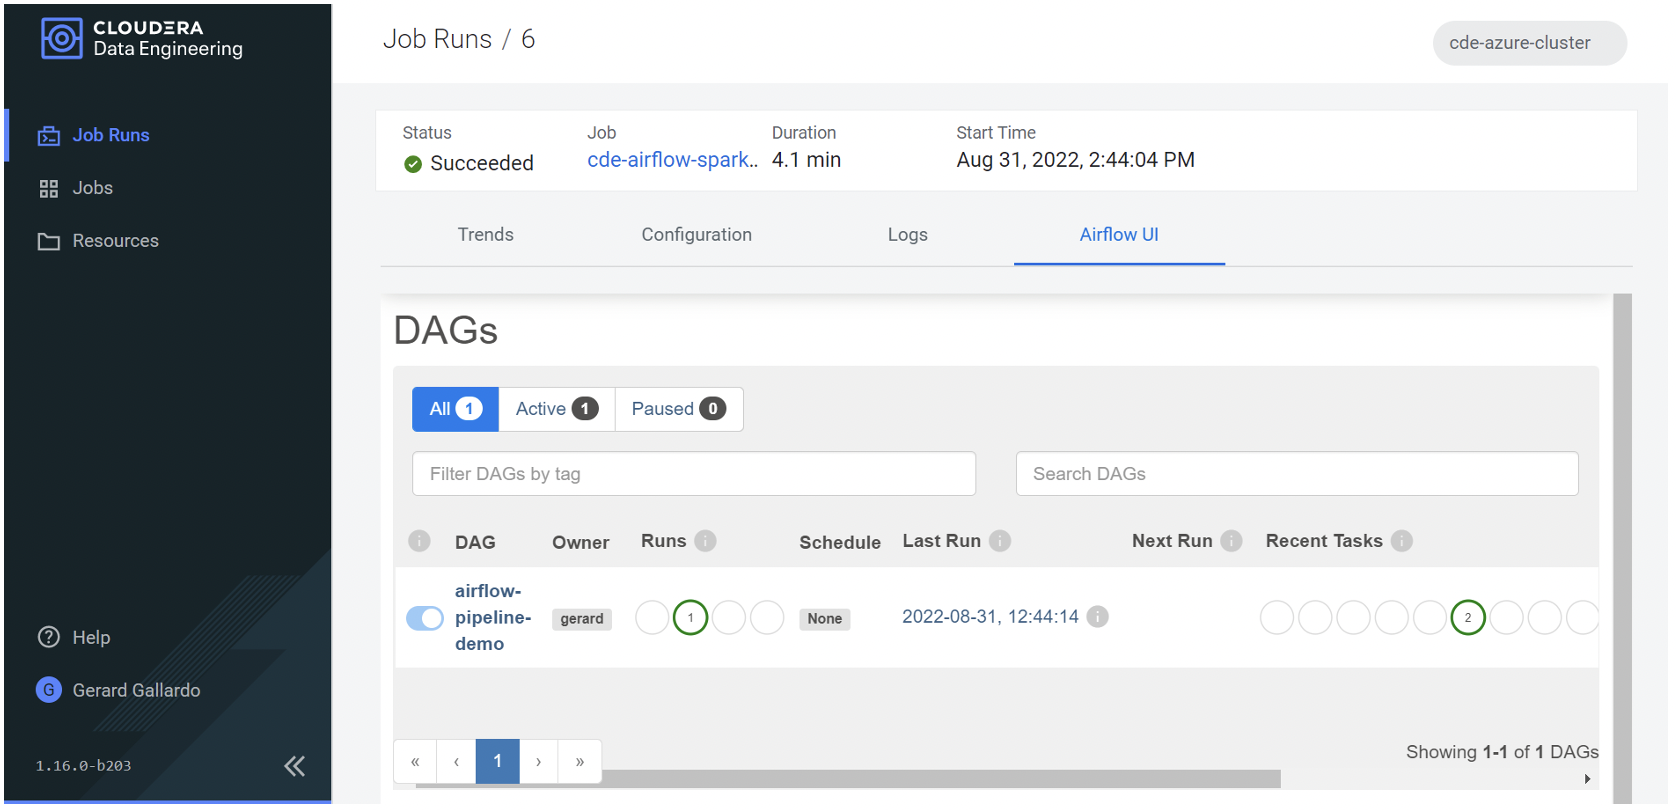Go to previous page with ‹ button
The height and width of the screenshot is (810, 1676).
coord(456,762)
